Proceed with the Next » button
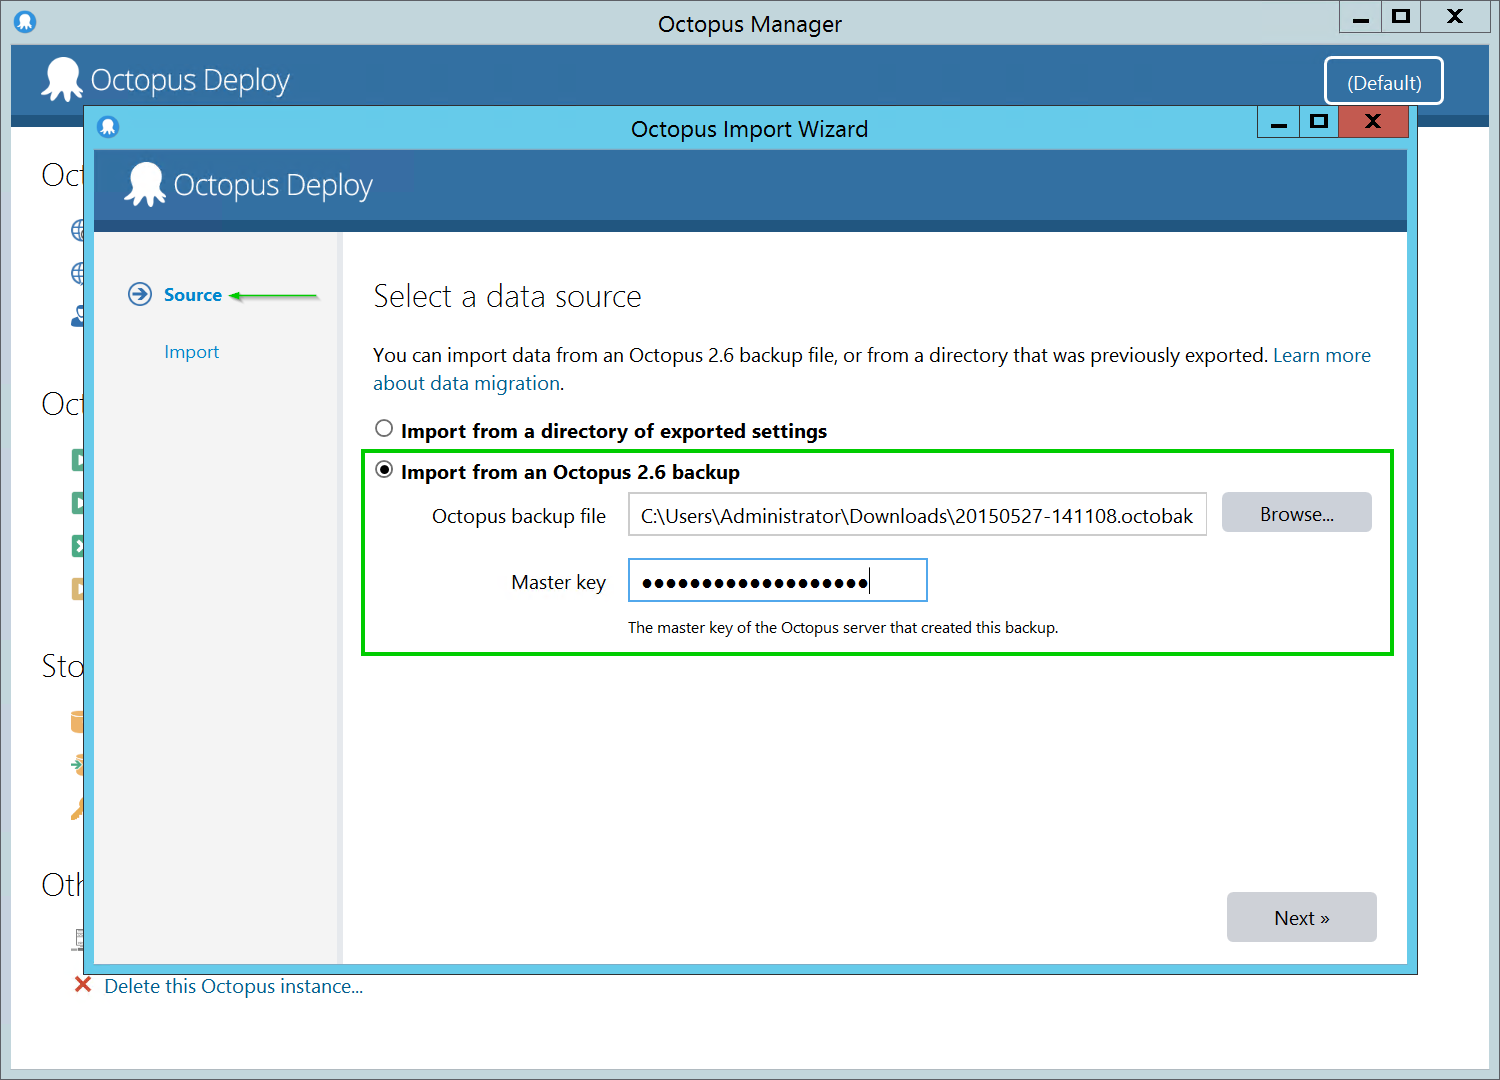This screenshot has height=1080, width=1500. (x=1301, y=917)
